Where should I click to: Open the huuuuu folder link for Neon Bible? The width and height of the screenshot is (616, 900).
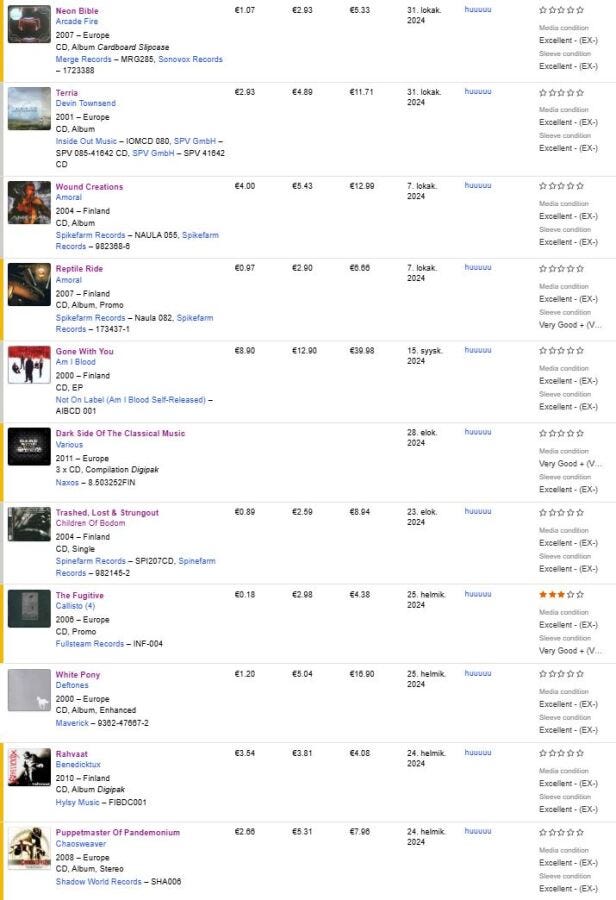pos(478,9)
